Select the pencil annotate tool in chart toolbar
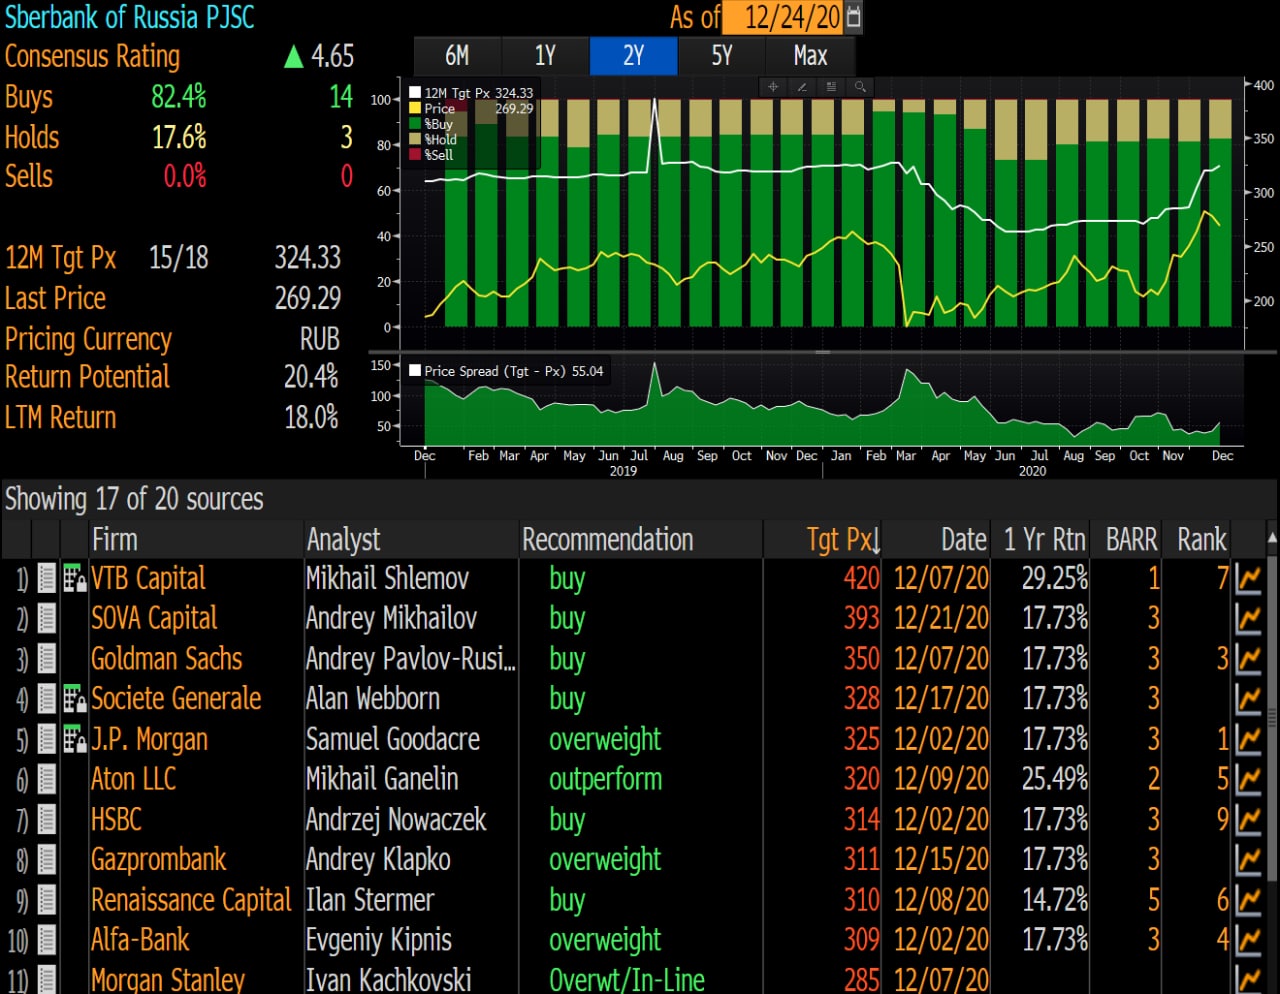 tap(801, 87)
